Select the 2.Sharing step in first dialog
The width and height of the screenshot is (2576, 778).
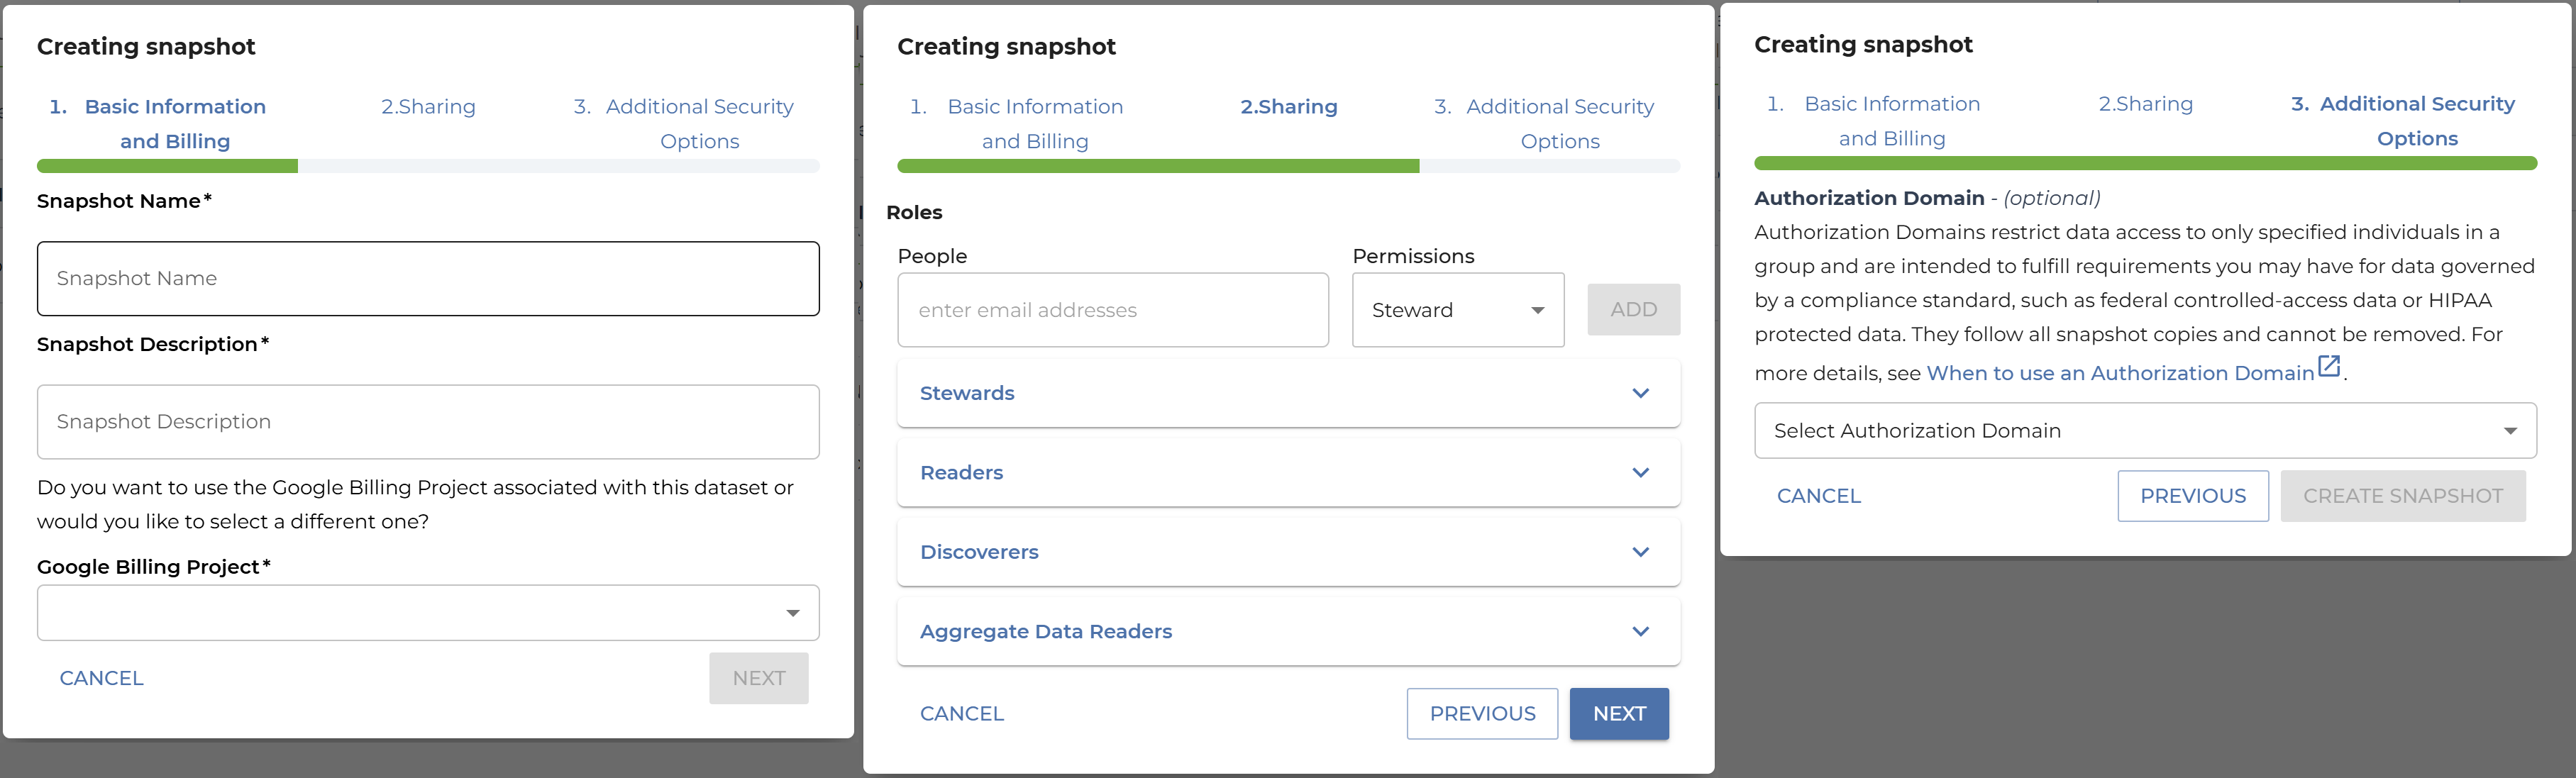[428, 106]
